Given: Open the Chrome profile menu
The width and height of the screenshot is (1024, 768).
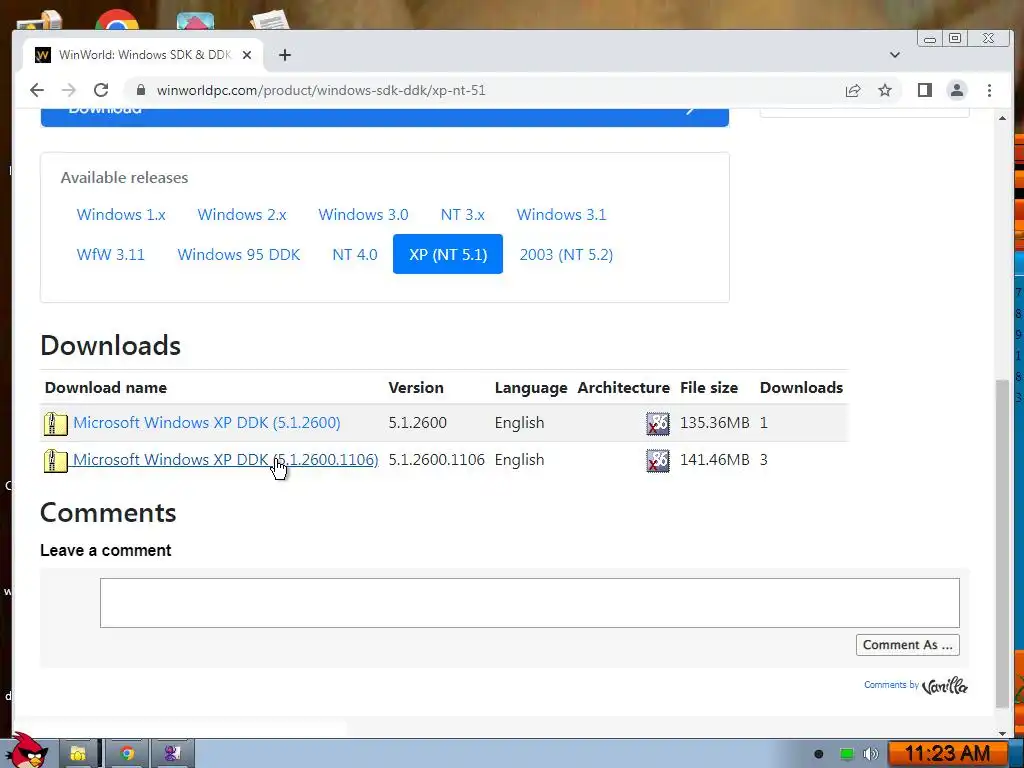Looking at the screenshot, I should pyautogui.click(x=957, y=90).
